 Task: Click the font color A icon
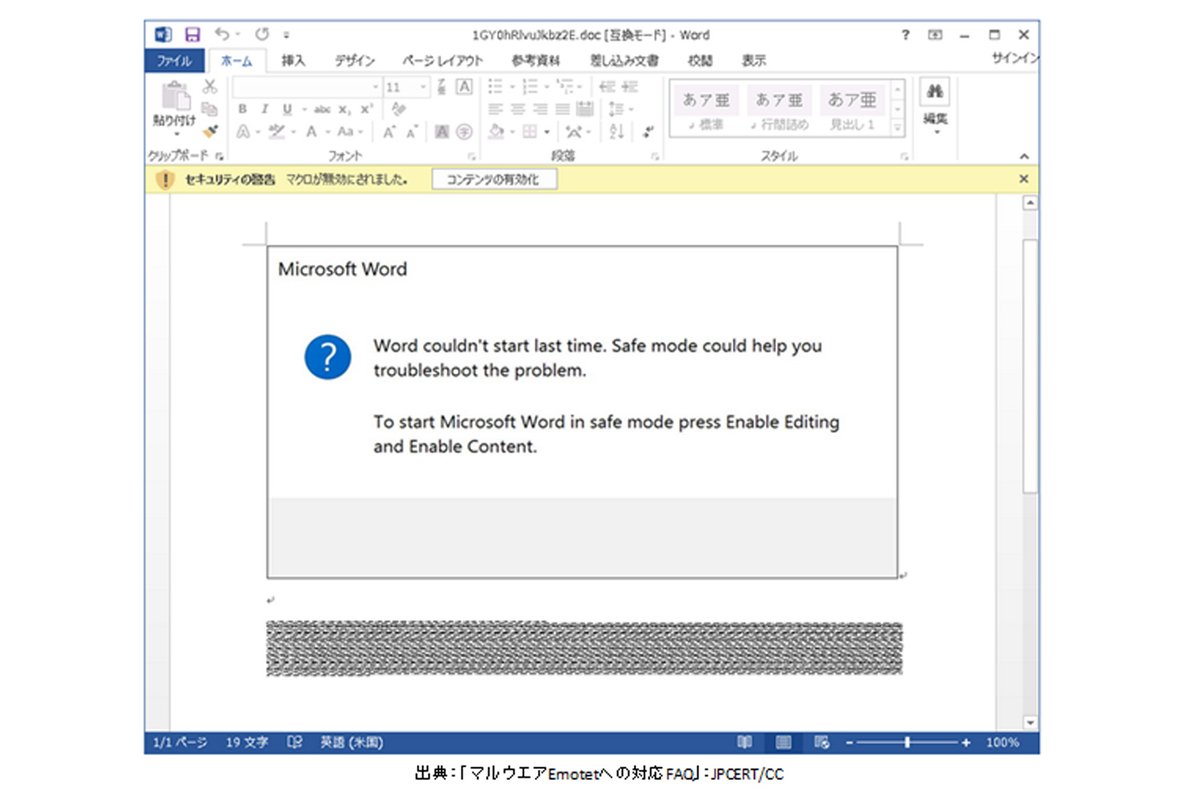(311, 131)
